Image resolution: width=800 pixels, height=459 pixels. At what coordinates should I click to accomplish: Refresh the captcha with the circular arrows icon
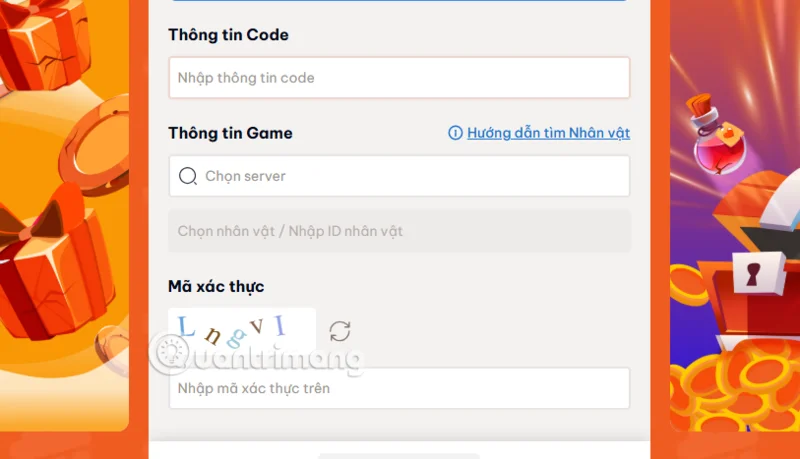(340, 332)
